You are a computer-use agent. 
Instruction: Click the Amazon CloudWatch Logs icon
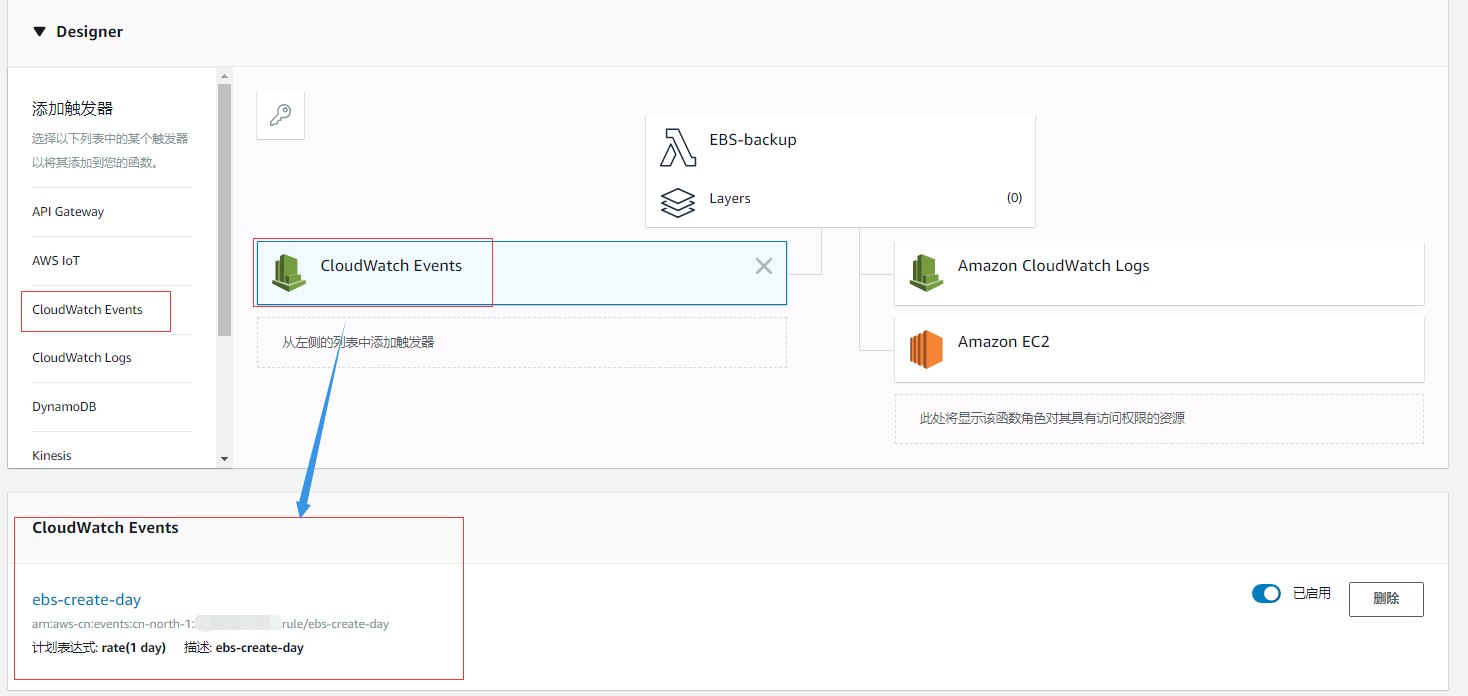pos(926,272)
